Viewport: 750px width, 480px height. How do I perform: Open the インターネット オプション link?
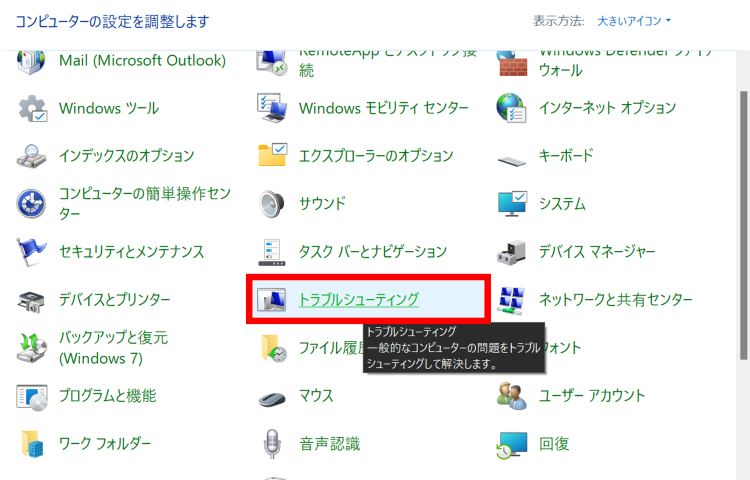[607, 108]
